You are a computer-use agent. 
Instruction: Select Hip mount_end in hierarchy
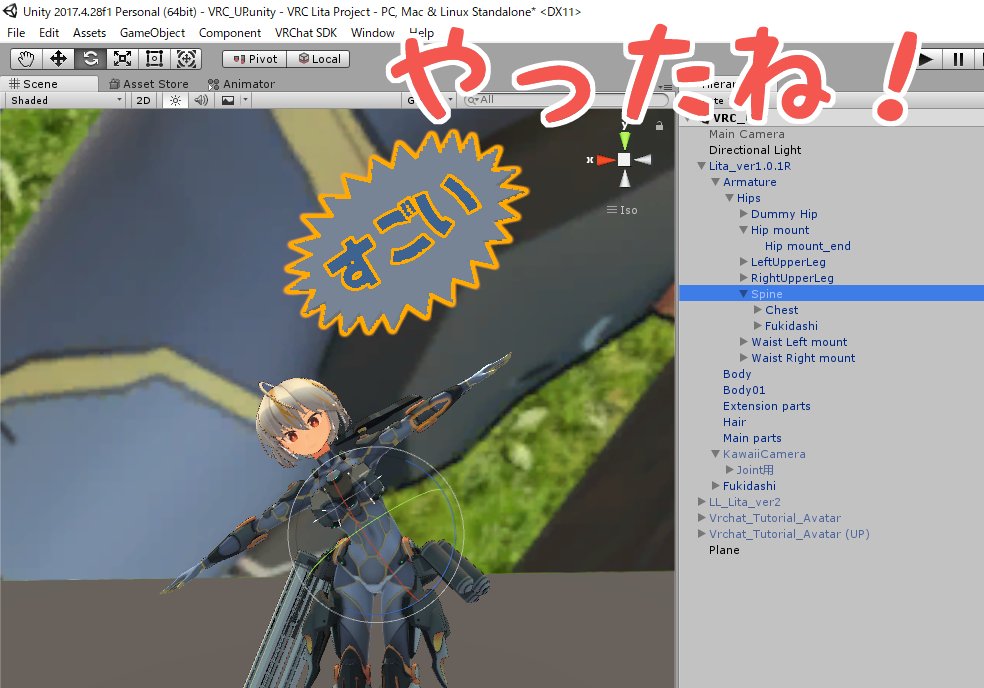tap(808, 246)
